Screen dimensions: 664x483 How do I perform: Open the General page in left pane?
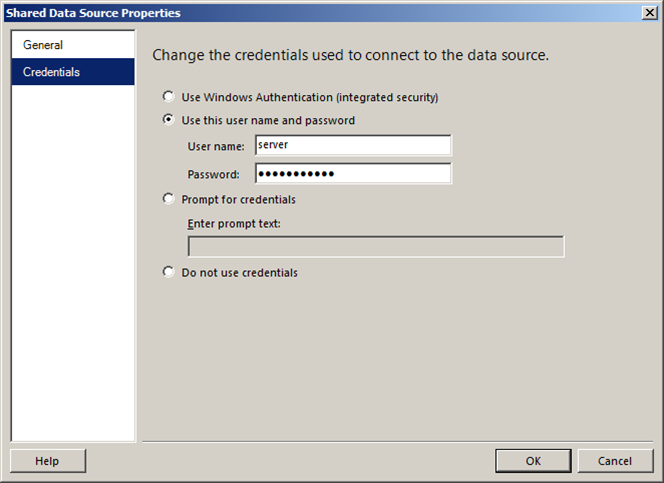coord(43,45)
